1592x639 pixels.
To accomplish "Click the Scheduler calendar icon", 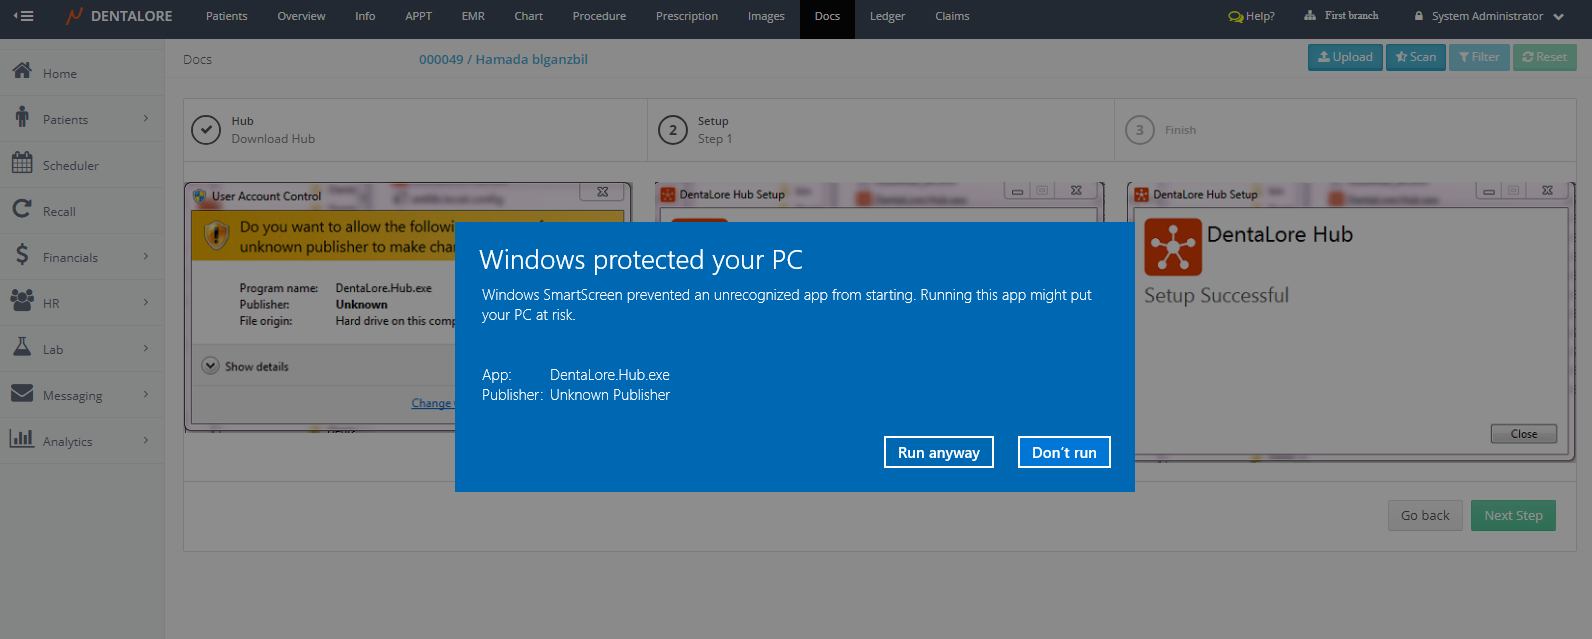I will coord(22,163).
